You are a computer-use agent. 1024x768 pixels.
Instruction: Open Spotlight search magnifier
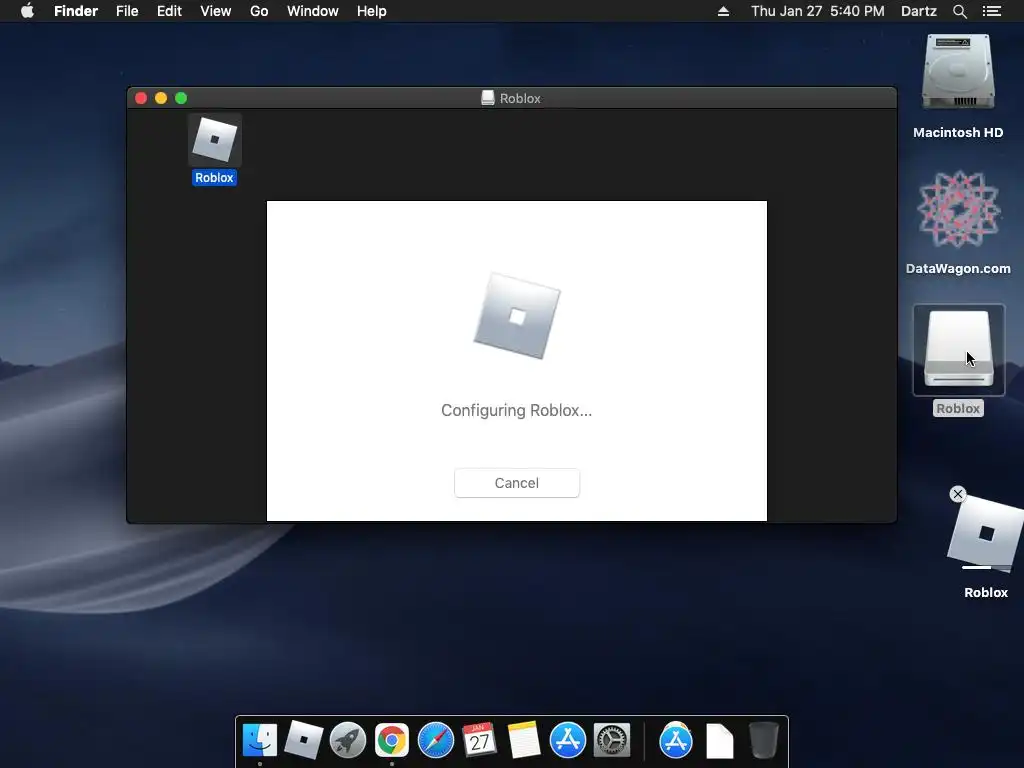click(959, 11)
